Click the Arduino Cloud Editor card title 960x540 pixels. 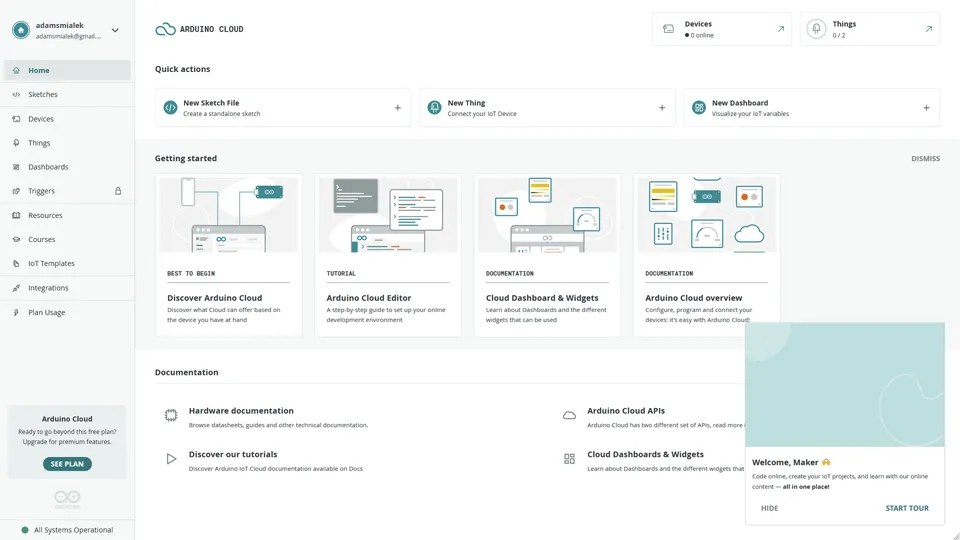(369, 298)
